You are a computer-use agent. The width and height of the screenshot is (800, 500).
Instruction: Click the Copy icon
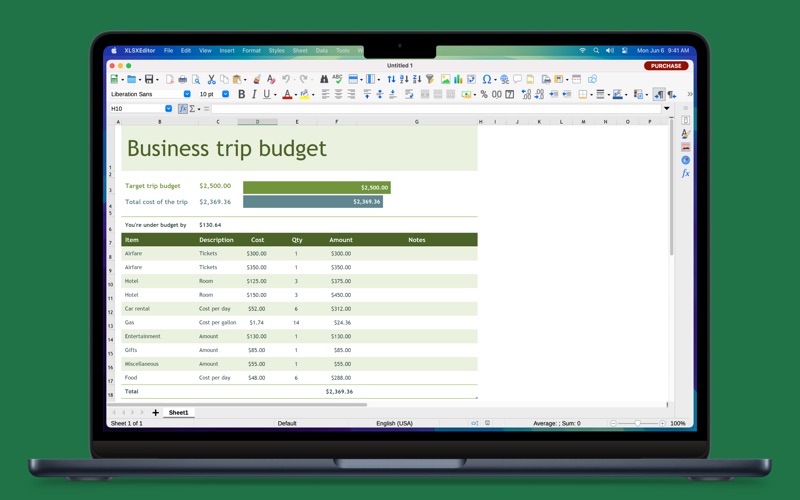pos(224,79)
